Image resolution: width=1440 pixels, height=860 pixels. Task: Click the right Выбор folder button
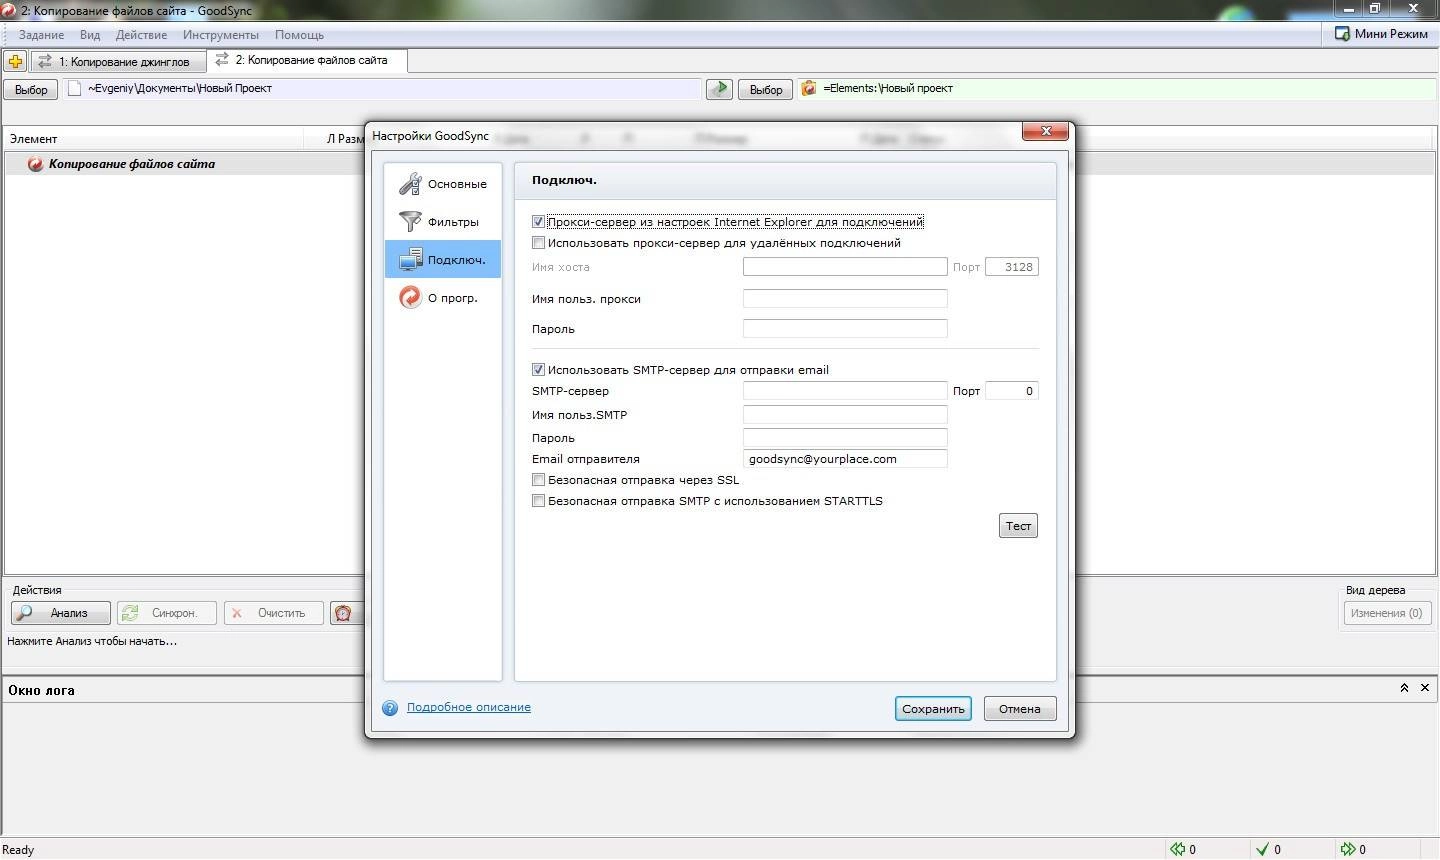click(x=766, y=90)
